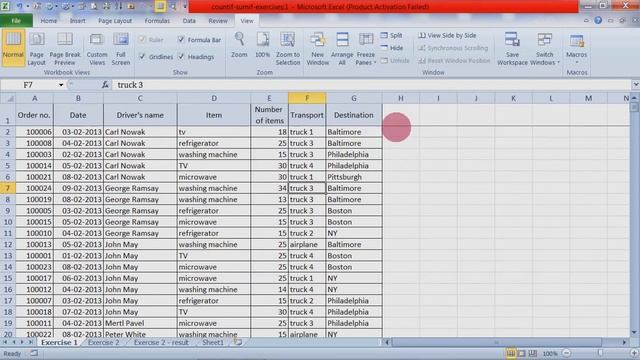The image size is (640, 360).
Task: Open the Data ribbon tab
Action: point(189,20)
